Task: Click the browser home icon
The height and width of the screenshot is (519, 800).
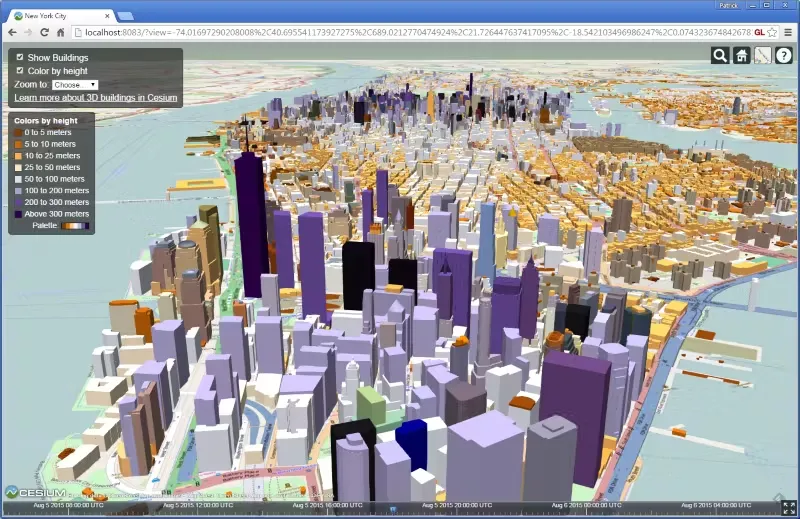Action: (61, 32)
